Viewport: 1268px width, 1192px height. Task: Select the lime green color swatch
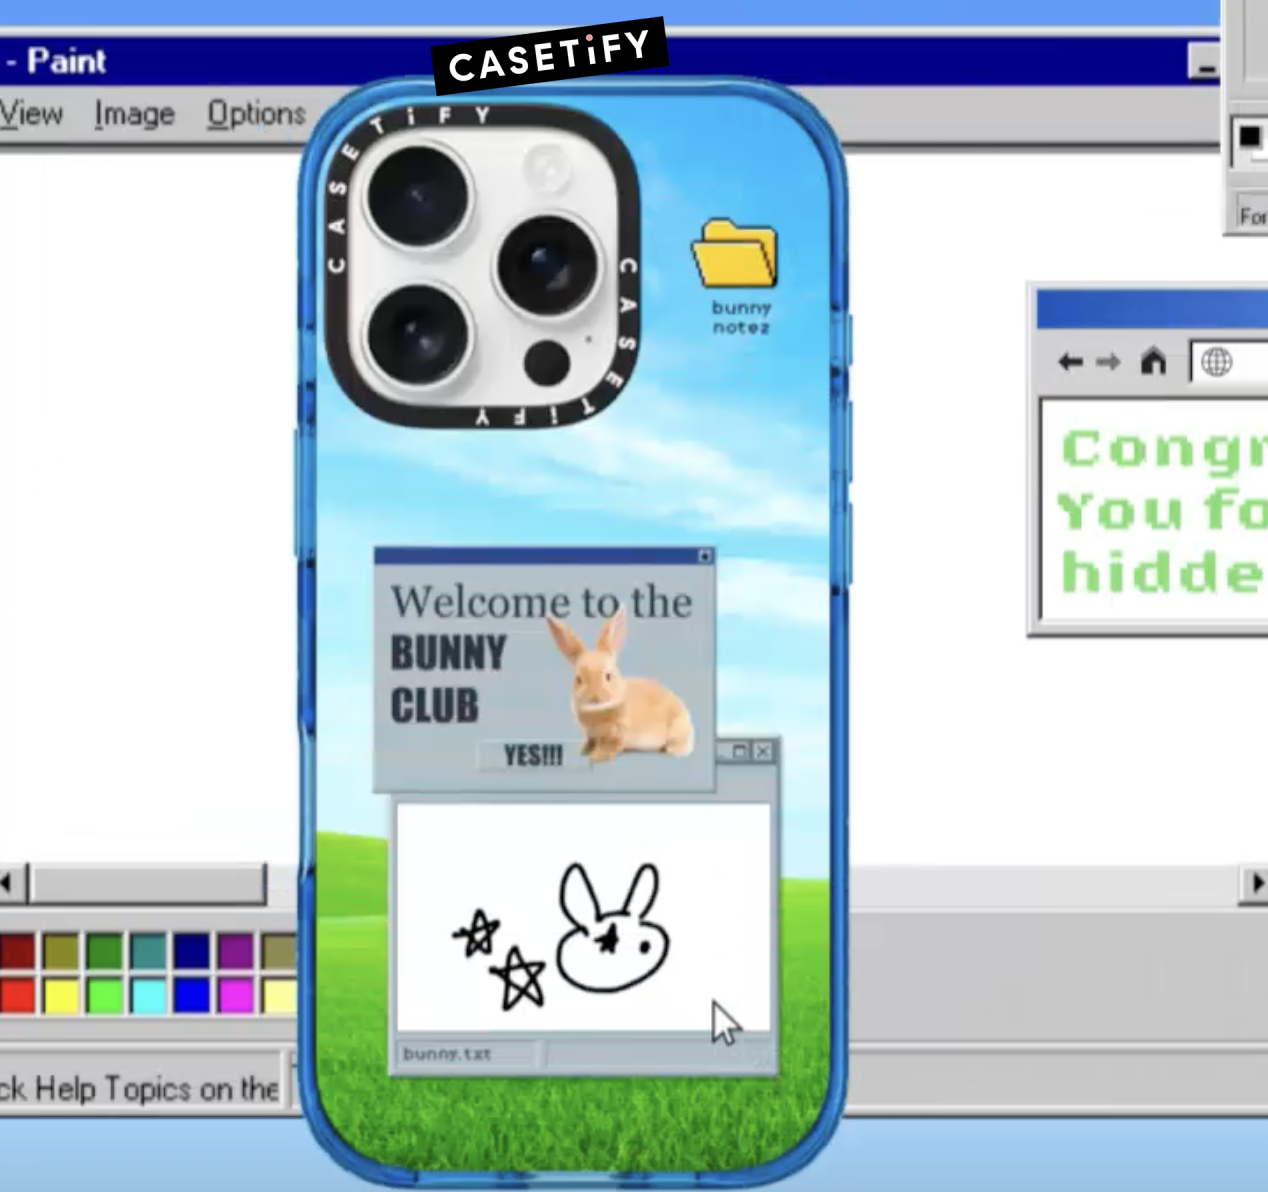[104, 996]
